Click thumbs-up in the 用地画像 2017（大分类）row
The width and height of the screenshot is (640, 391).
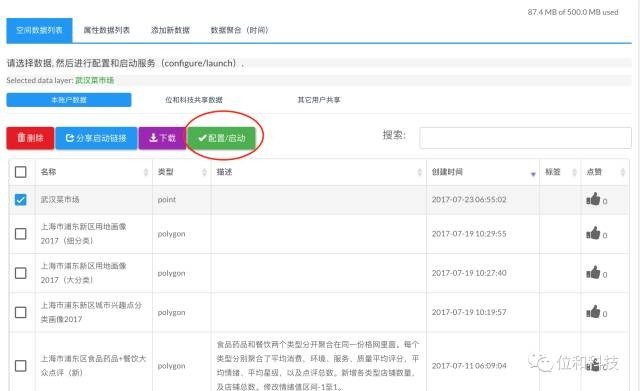(x=593, y=272)
